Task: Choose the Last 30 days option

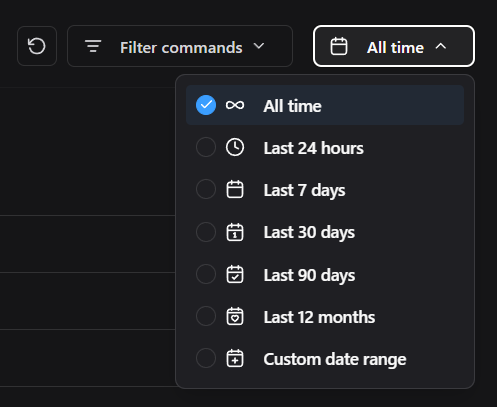Action: 325,232
